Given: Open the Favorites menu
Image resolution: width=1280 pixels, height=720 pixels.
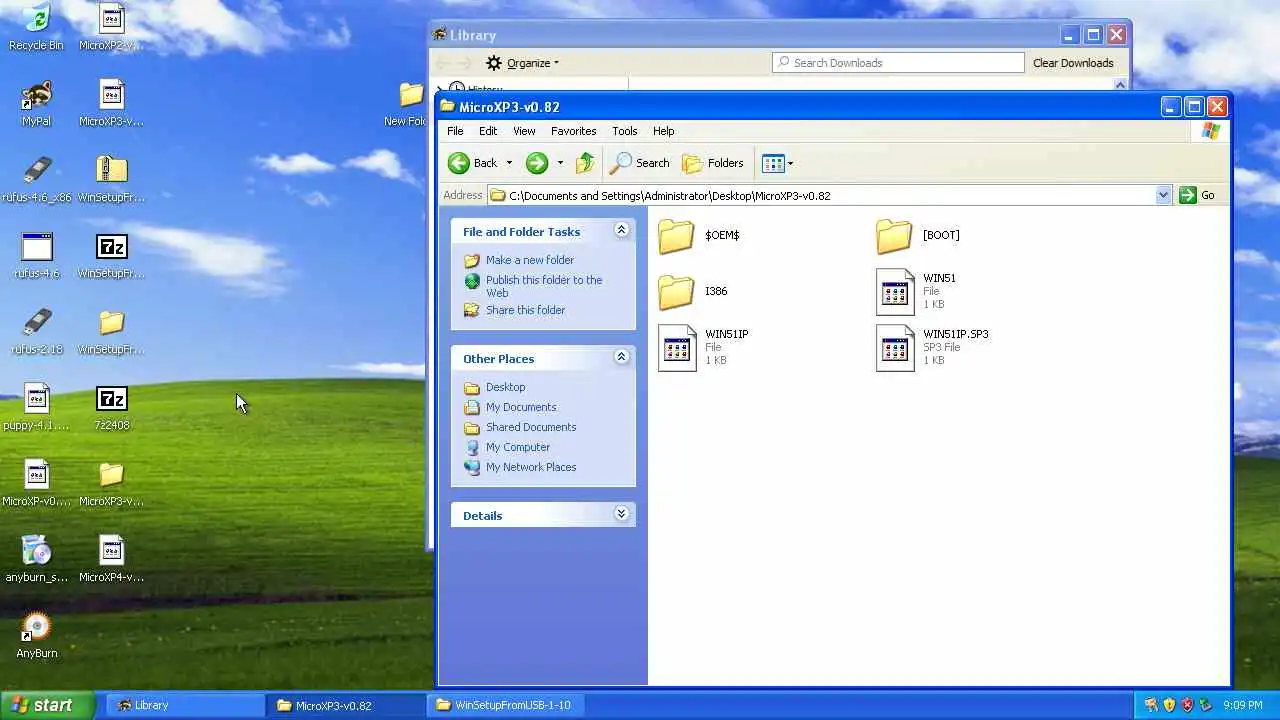Looking at the screenshot, I should click(573, 131).
